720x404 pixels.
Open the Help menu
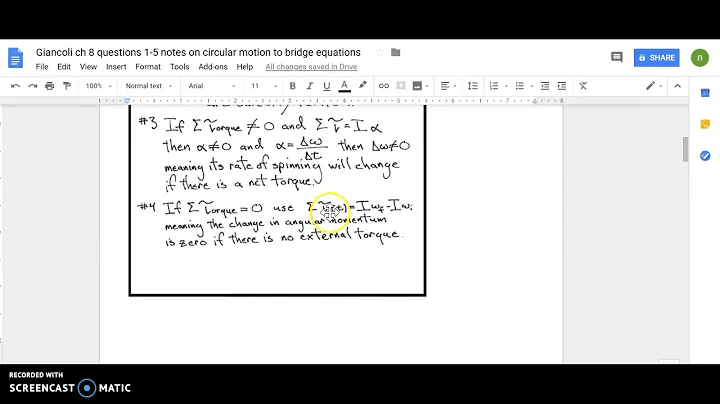coord(245,67)
